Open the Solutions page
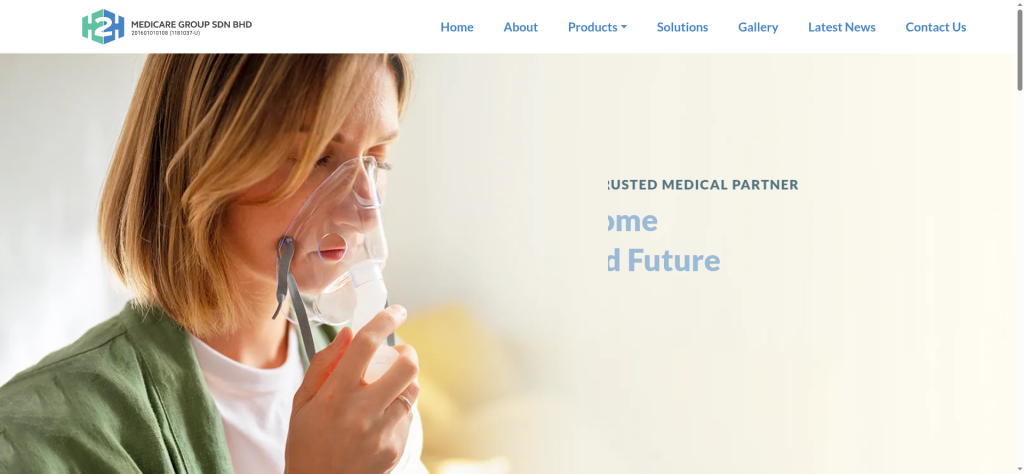This screenshot has height=474, width=1024. click(682, 27)
